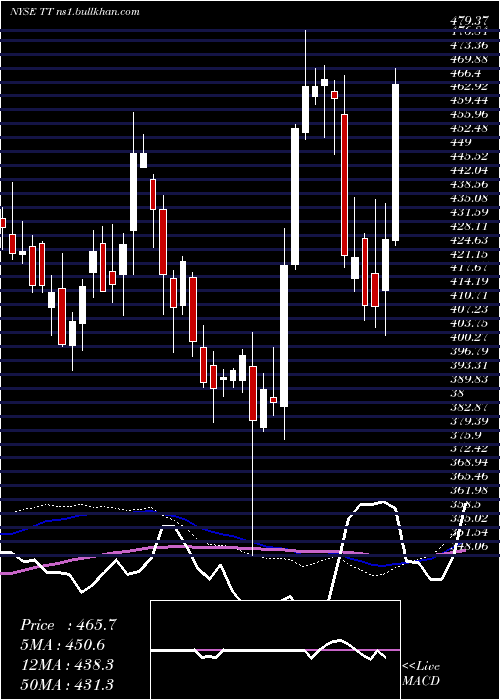Click the 348.06 price axis label
The width and height of the screenshot is (500, 700).
470,546
